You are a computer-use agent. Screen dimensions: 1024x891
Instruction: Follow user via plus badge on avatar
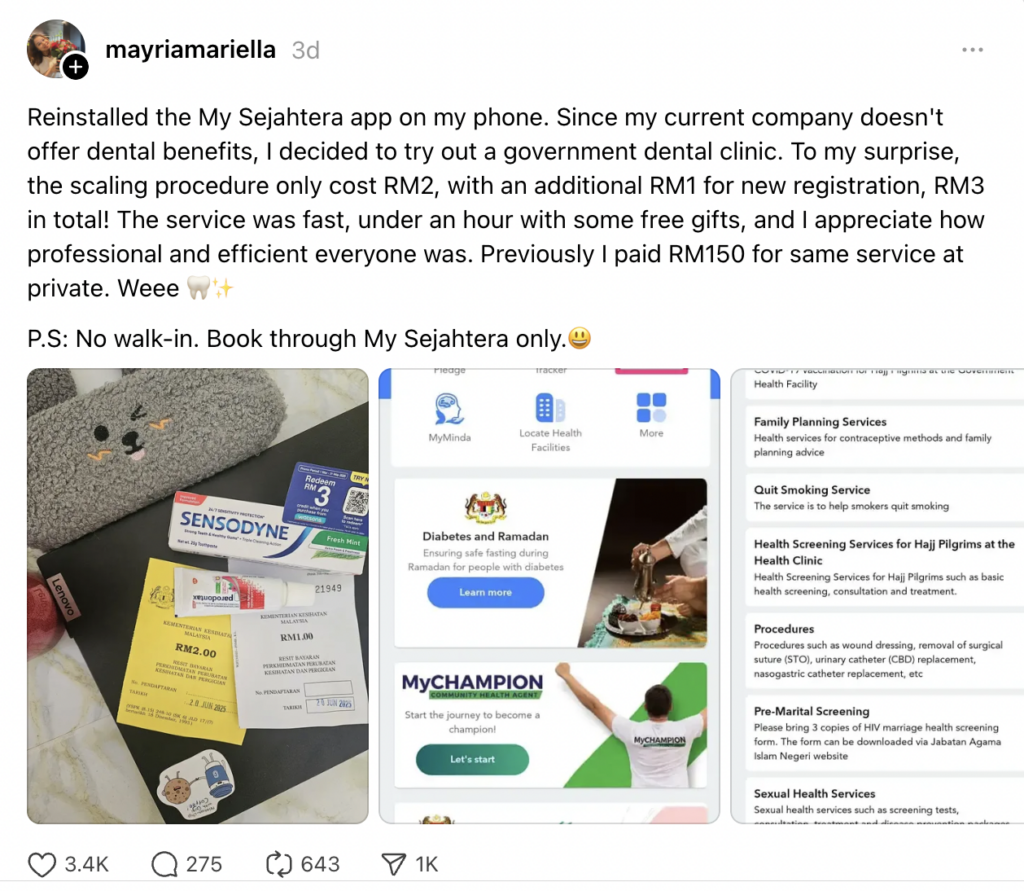[76, 67]
